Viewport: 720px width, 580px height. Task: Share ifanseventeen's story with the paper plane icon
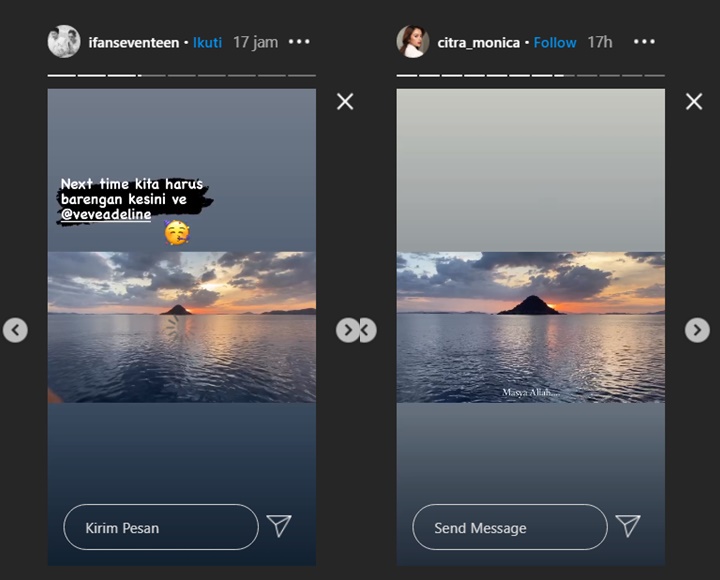pyautogui.click(x=279, y=526)
